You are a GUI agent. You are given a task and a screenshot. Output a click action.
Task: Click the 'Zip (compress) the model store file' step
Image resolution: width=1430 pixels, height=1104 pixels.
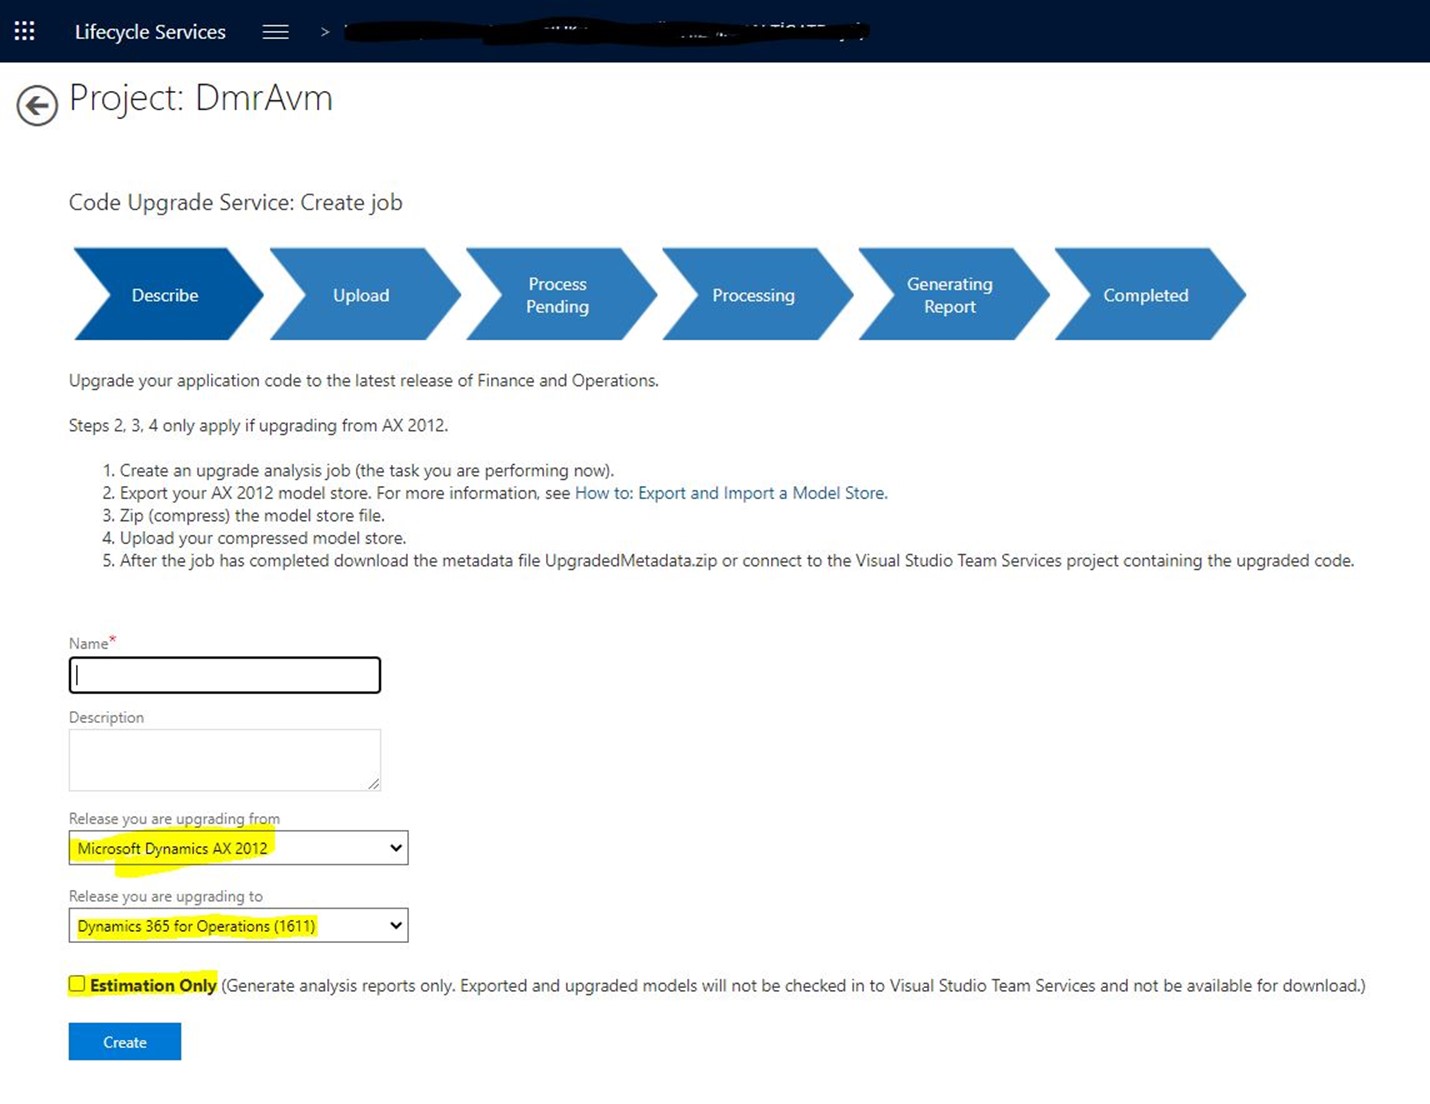pos(252,516)
